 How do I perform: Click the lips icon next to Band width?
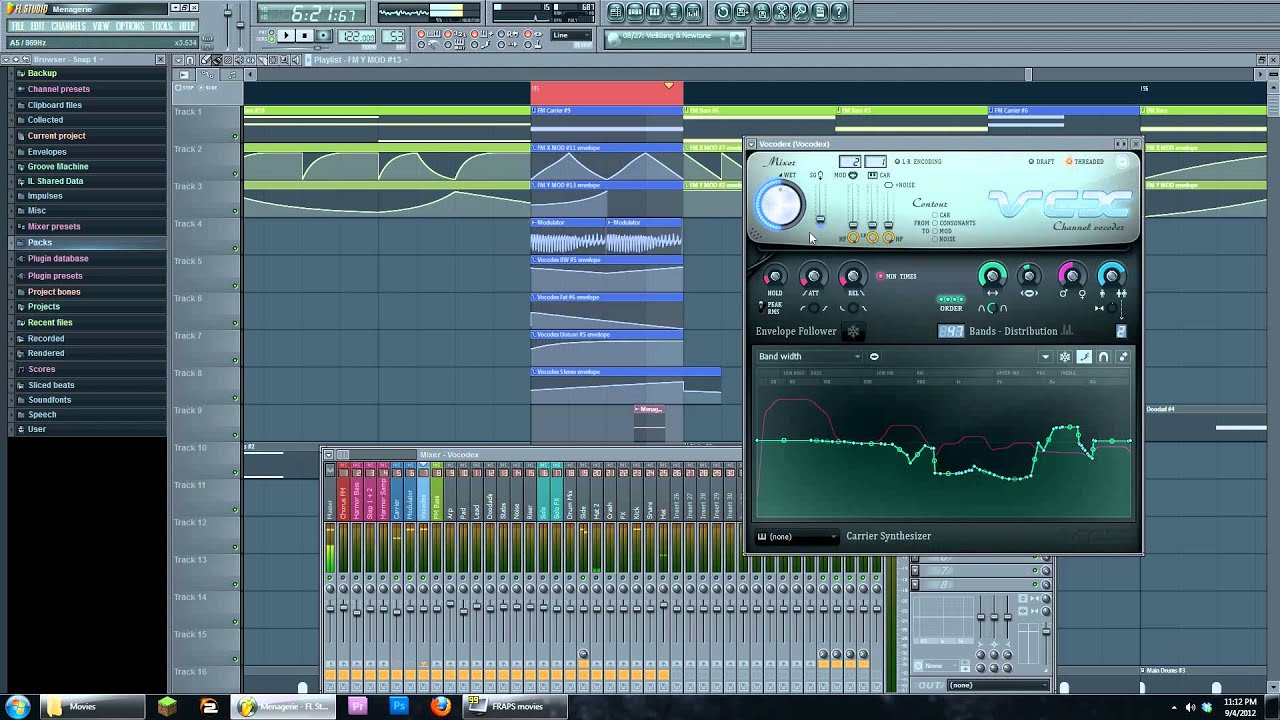[x=874, y=357]
